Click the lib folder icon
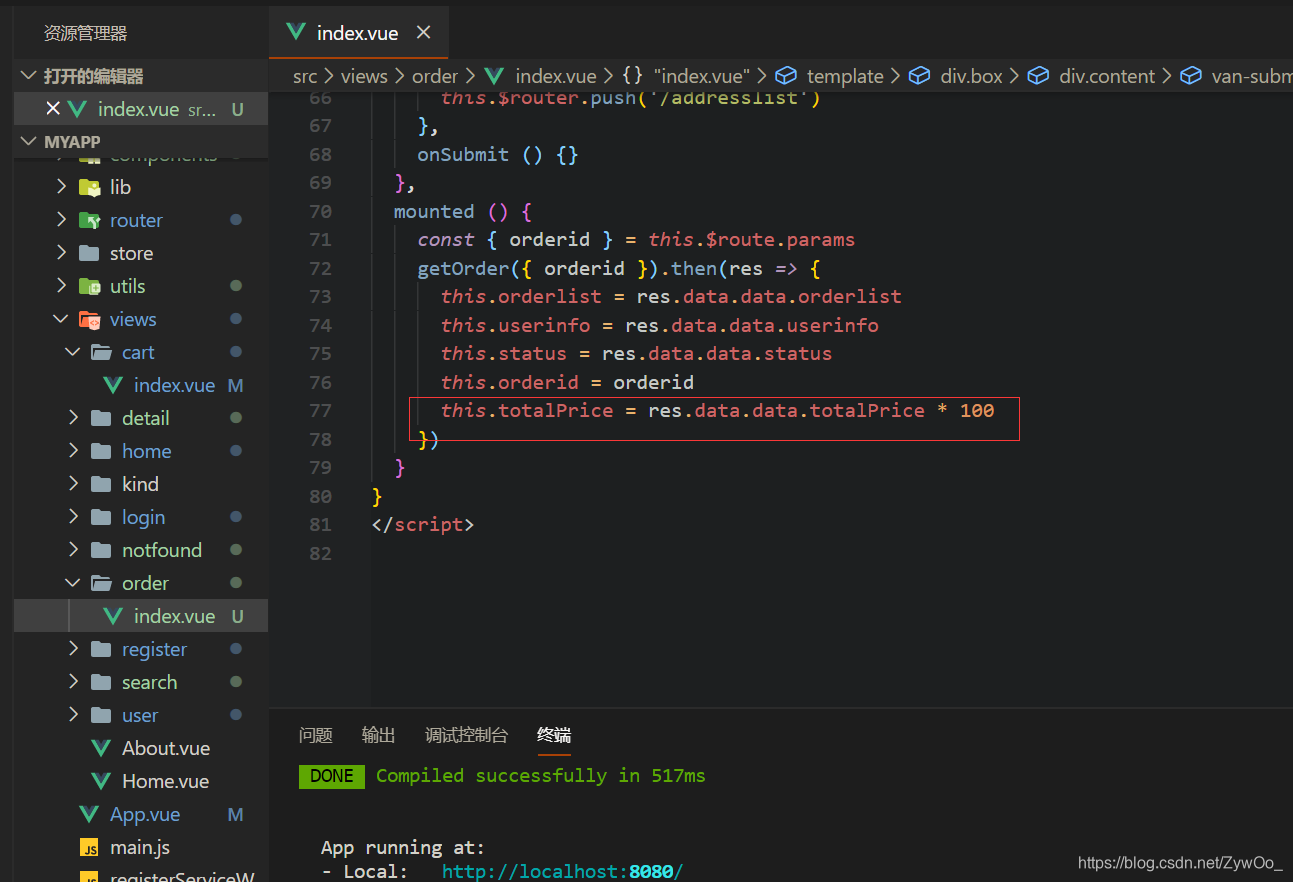 coord(90,187)
